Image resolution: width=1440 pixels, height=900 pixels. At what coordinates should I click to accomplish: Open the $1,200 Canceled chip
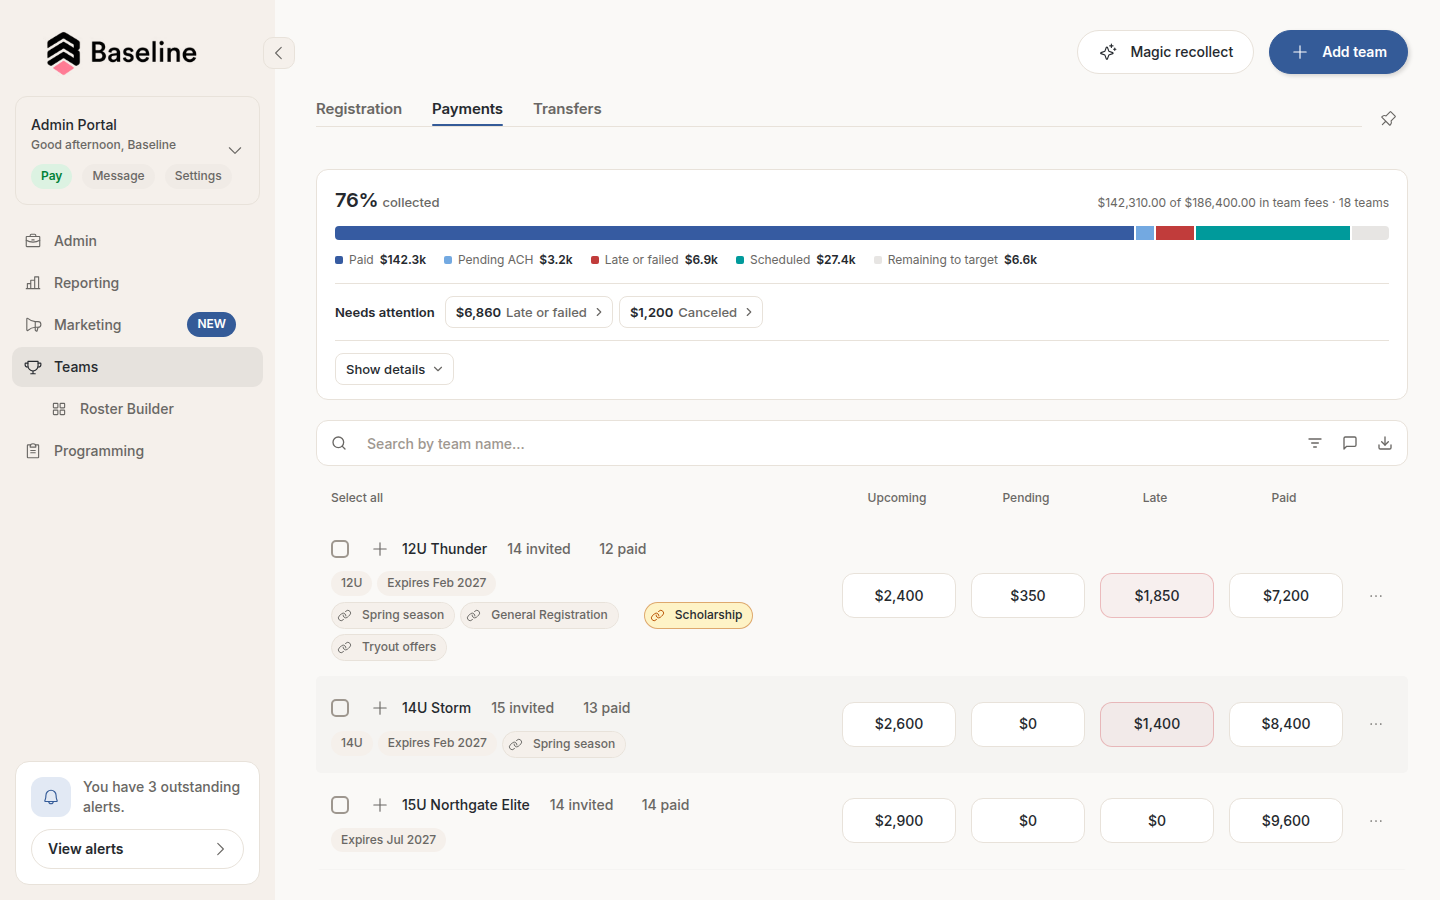click(x=690, y=312)
